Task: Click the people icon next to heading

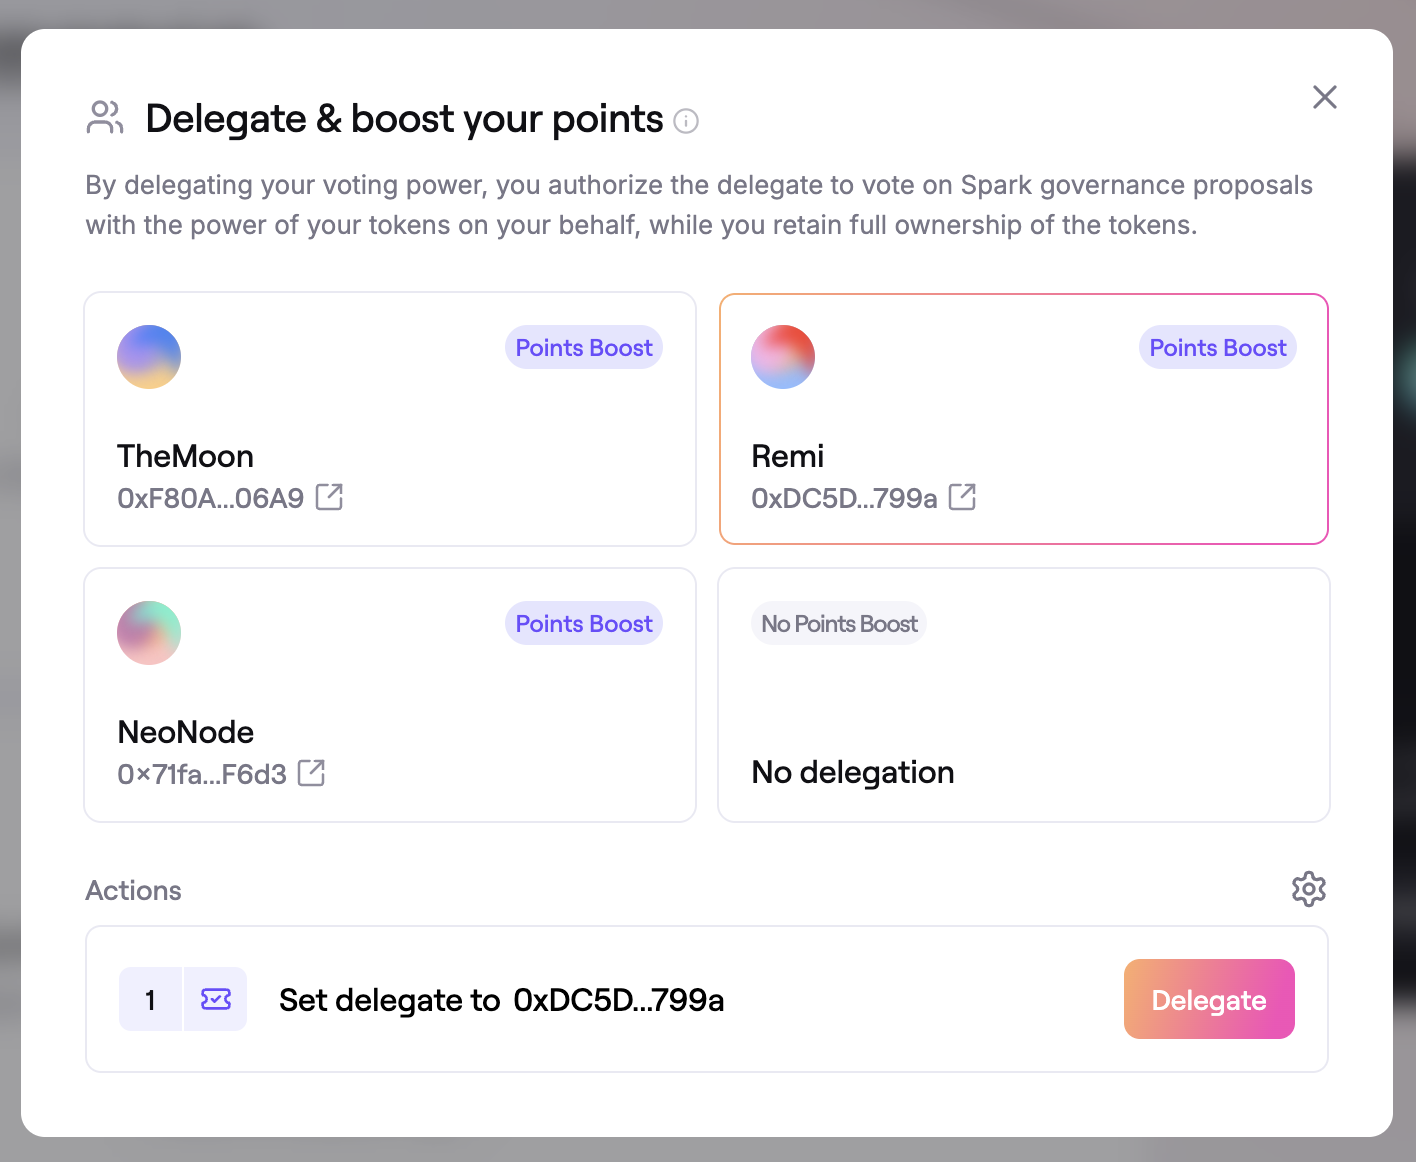Action: point(105,118)
